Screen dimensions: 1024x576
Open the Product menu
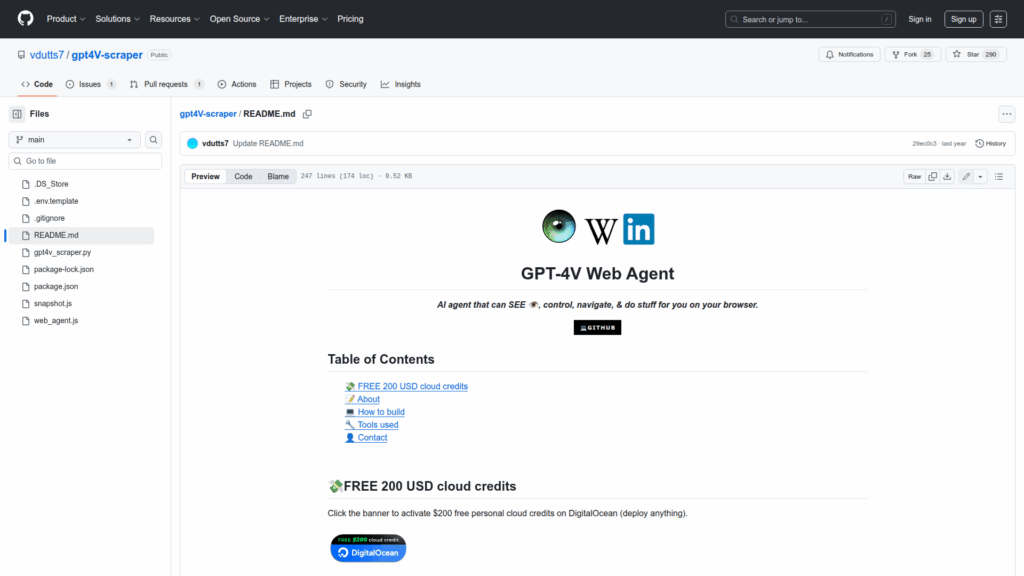click(66, 19)
